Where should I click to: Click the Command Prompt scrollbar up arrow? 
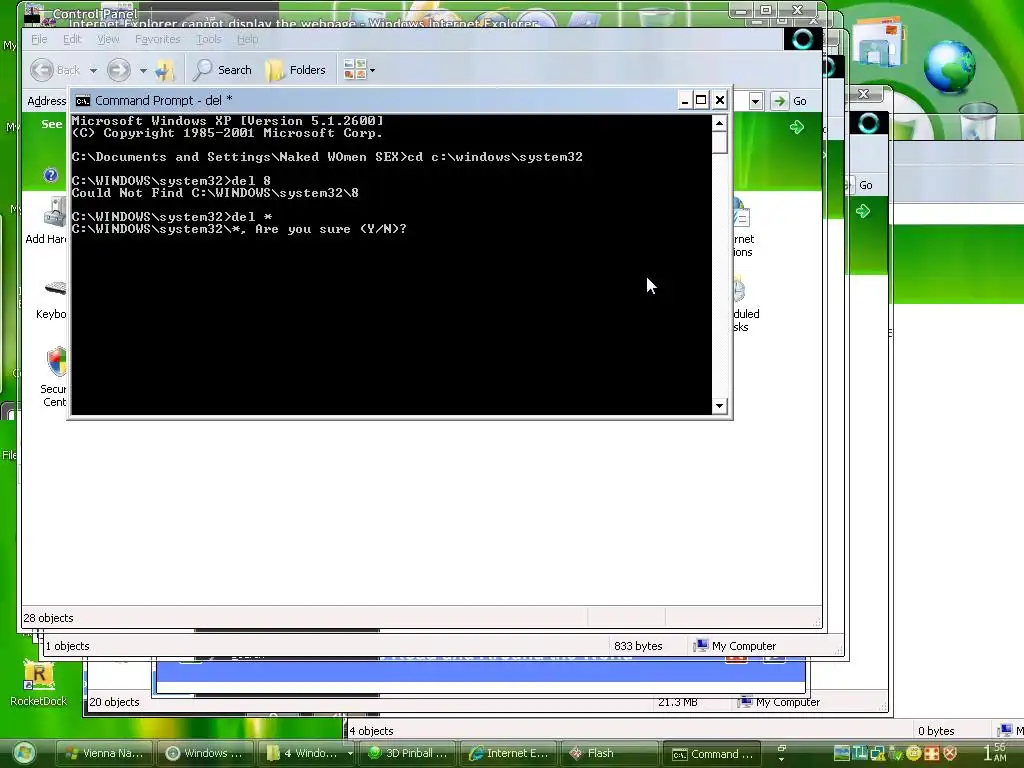pyautogui.click(x=719, y=123)
